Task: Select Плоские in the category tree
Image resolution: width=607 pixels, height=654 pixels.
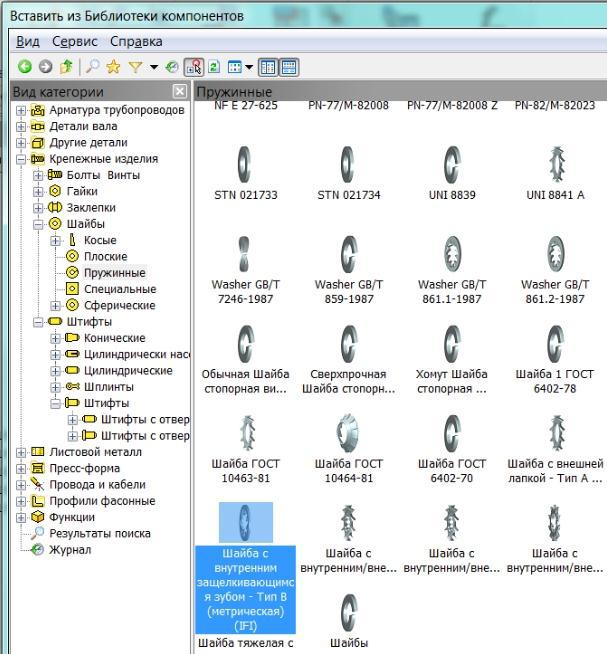Action: click(106, 257)
